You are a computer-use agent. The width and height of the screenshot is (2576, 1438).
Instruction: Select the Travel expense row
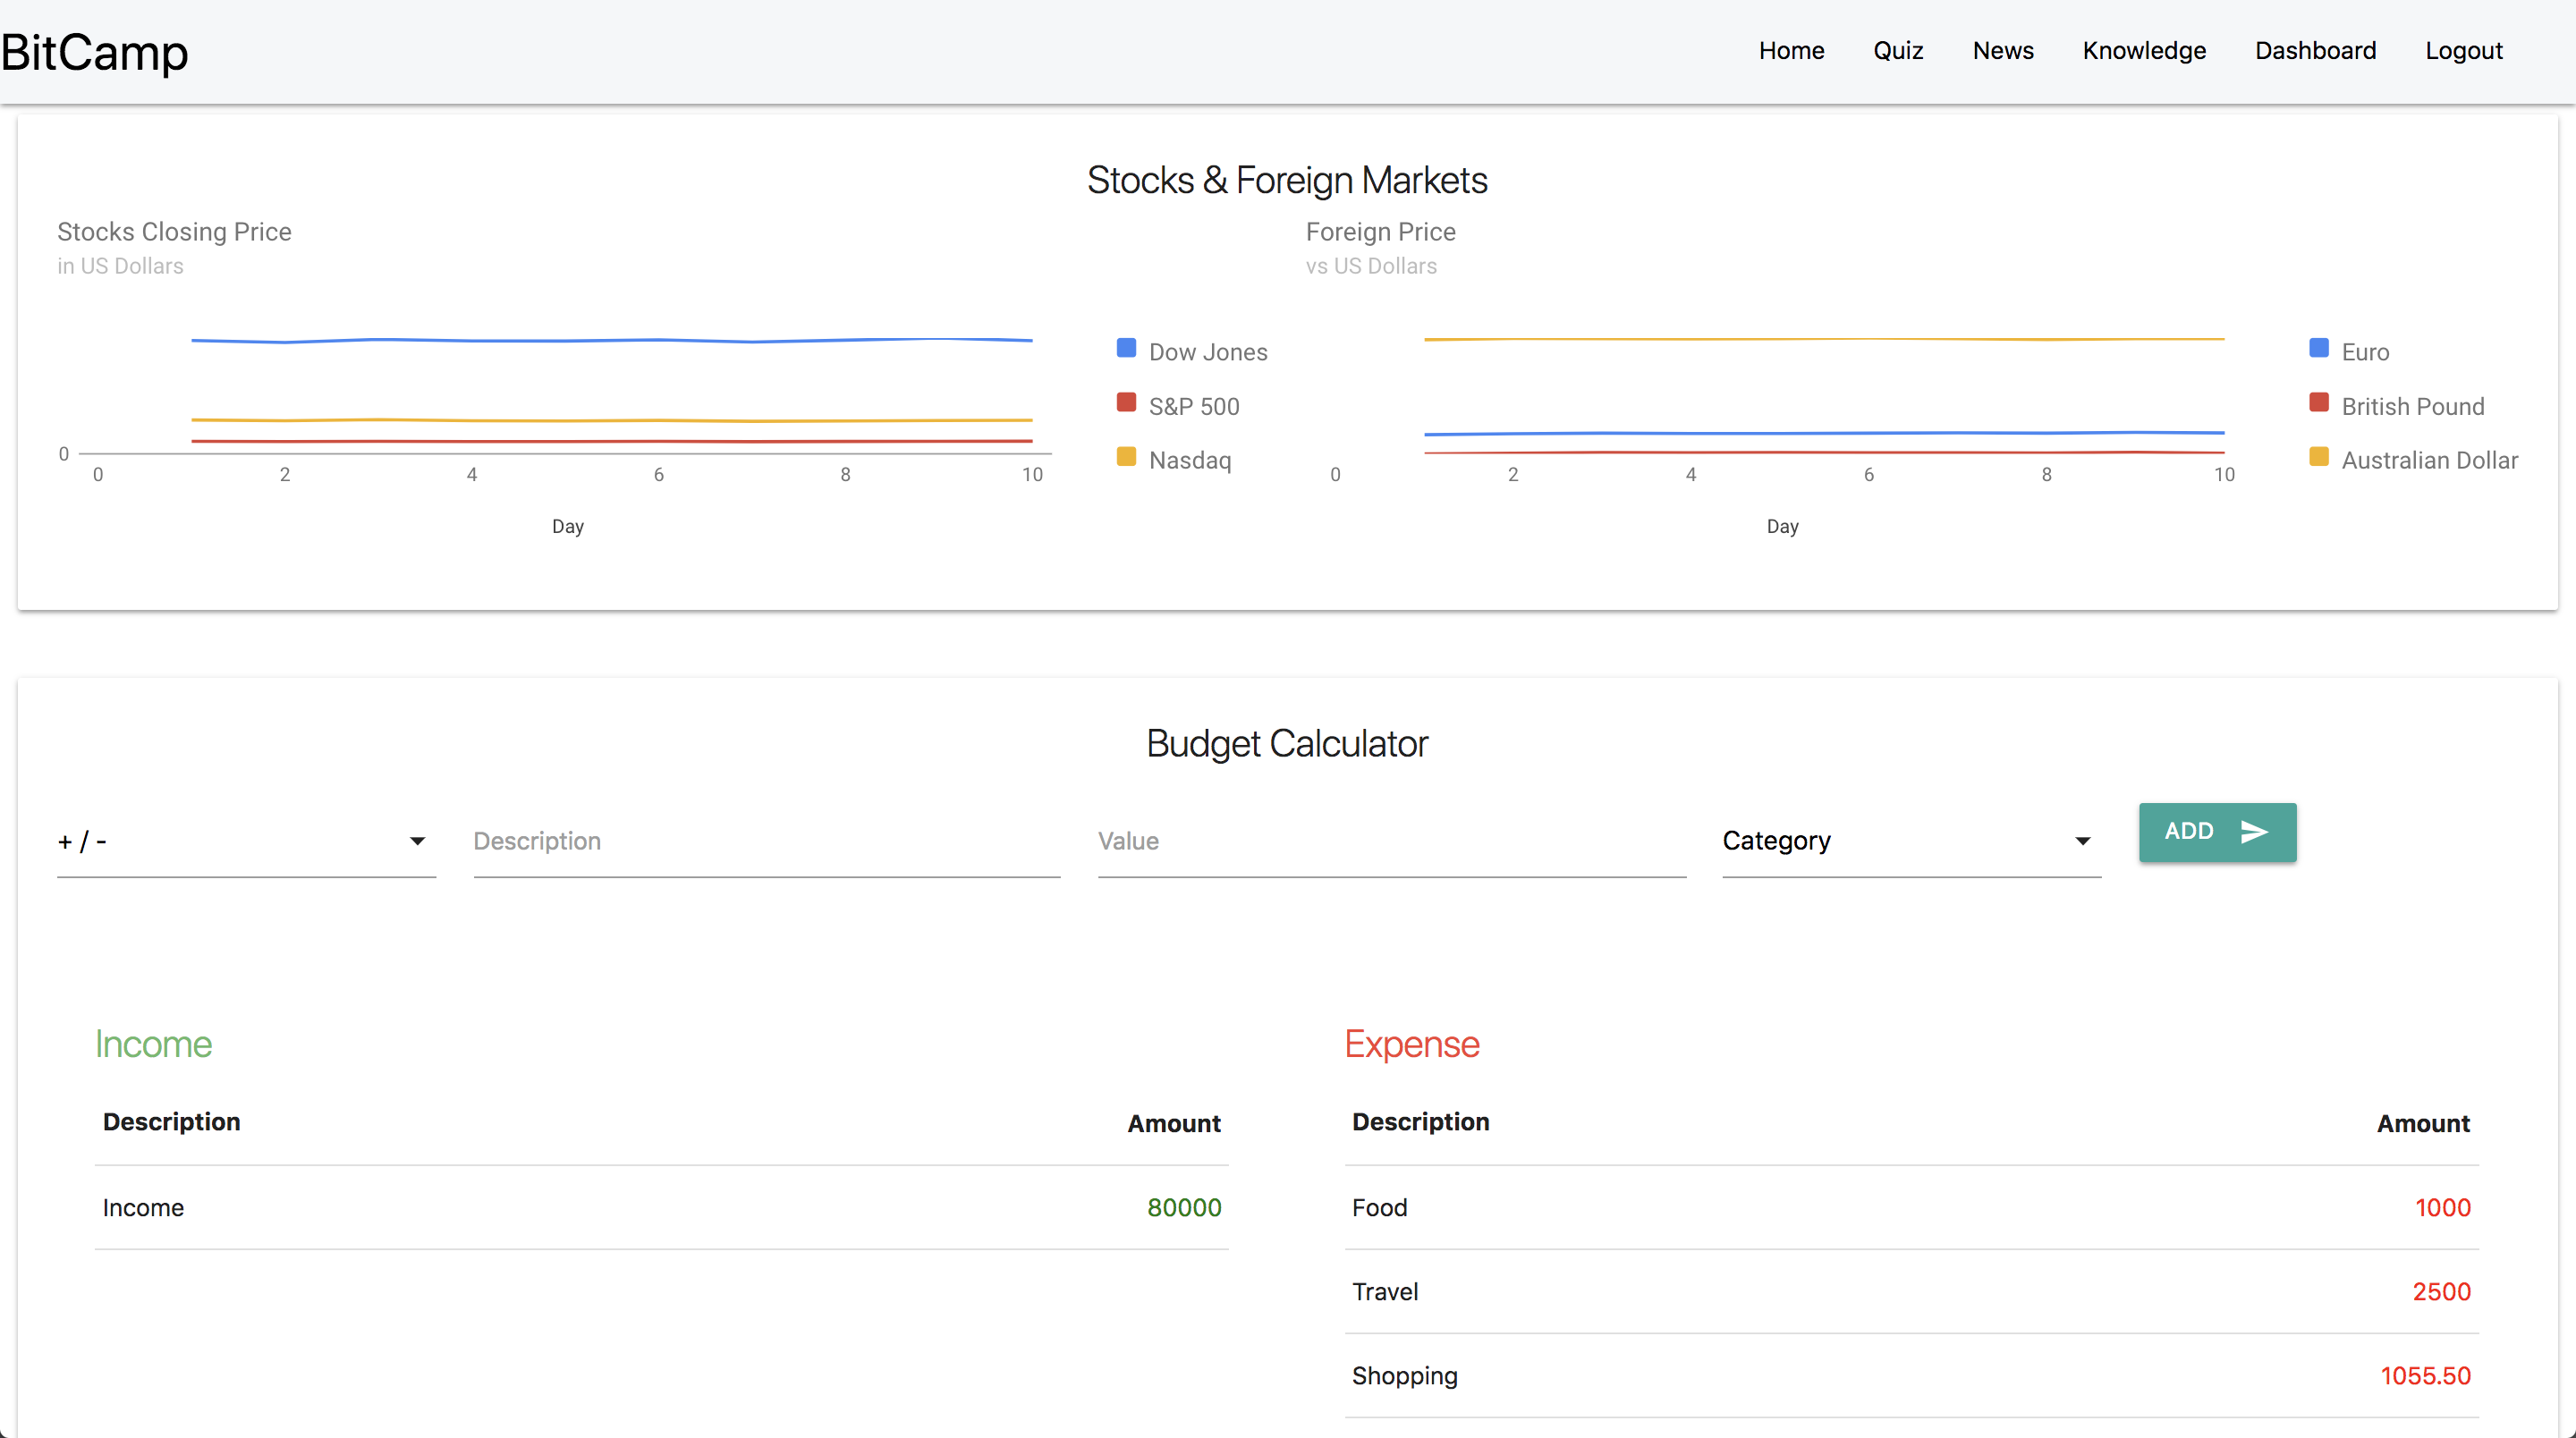point(1910,1291)
